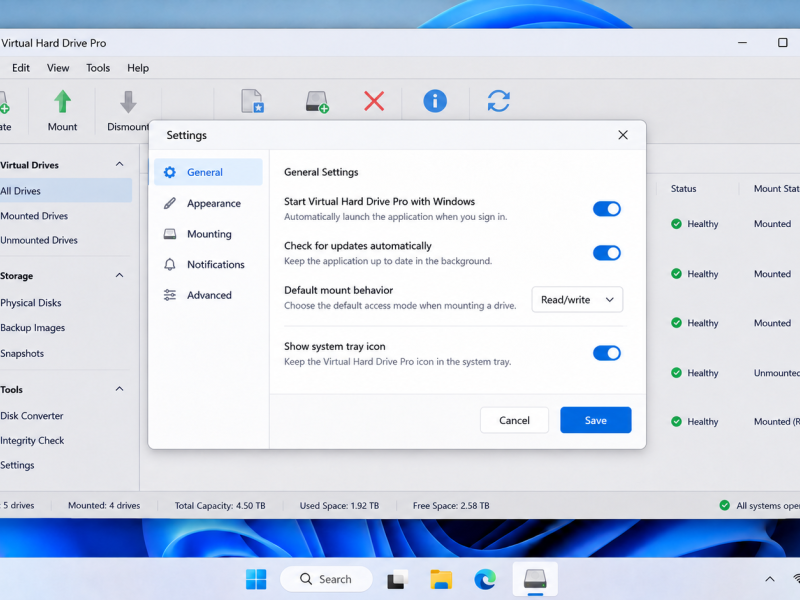Image resolution: width=800 pixels, height=600 pixels.
Task: Minimize the Virtual Hard Drive Pro window
Action: 742,43
